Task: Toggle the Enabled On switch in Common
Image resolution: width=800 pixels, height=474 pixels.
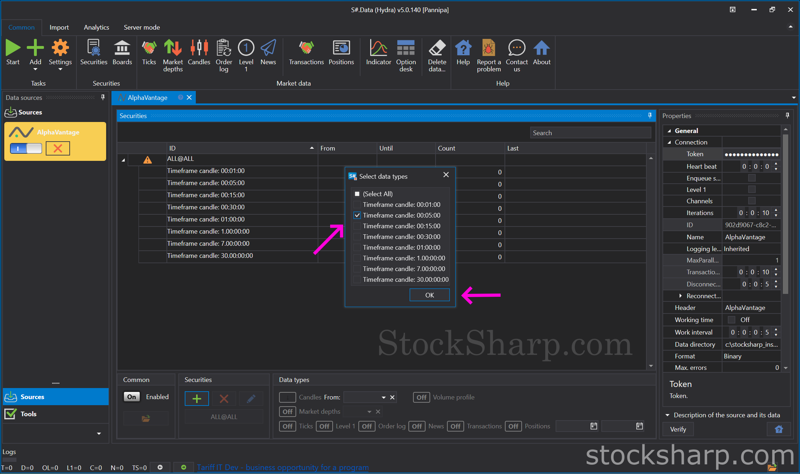Action: click(x=132, y=397)
